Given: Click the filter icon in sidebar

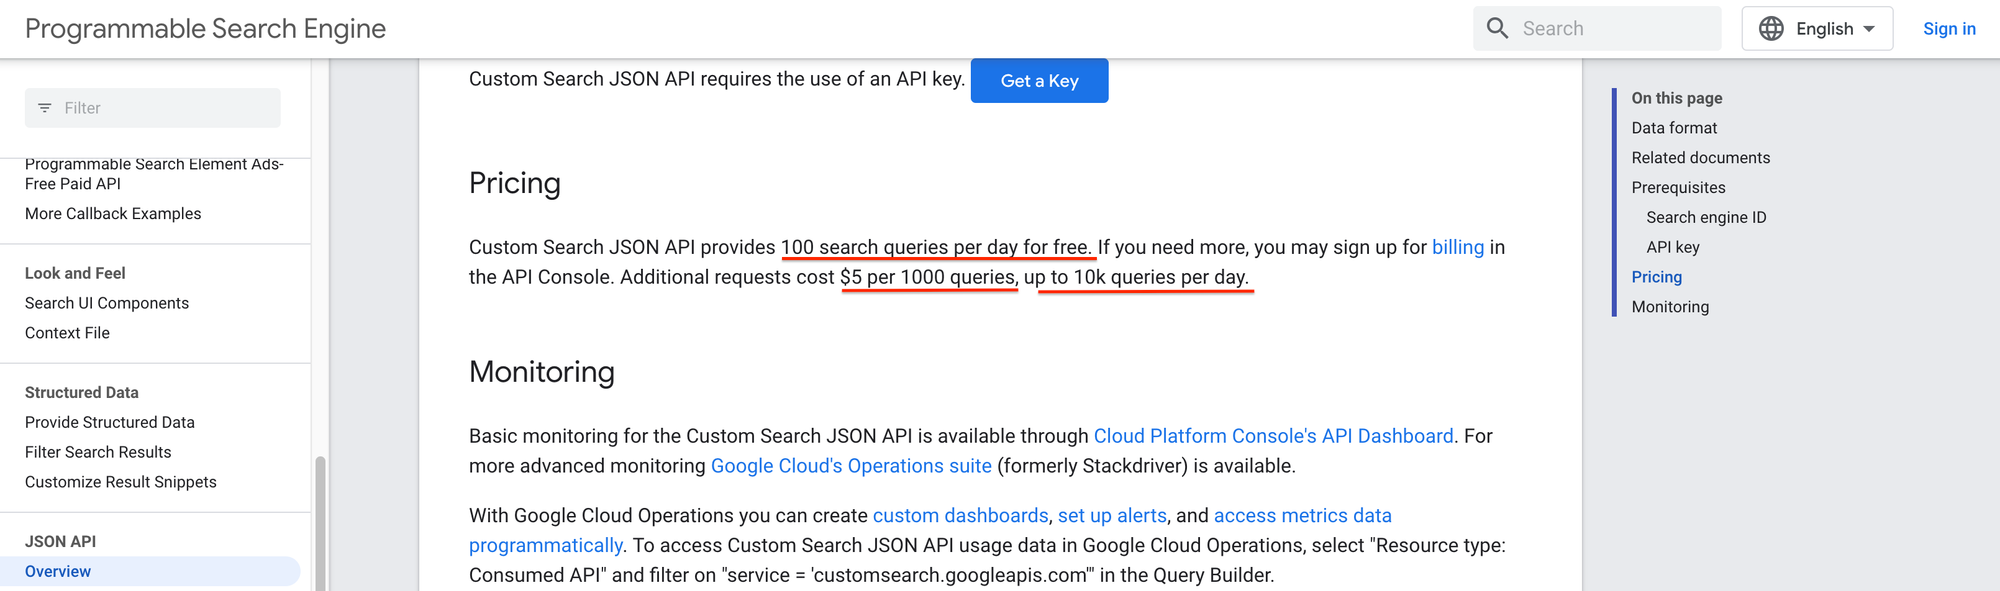Looking at the screenshot, I should pos(45,108).
